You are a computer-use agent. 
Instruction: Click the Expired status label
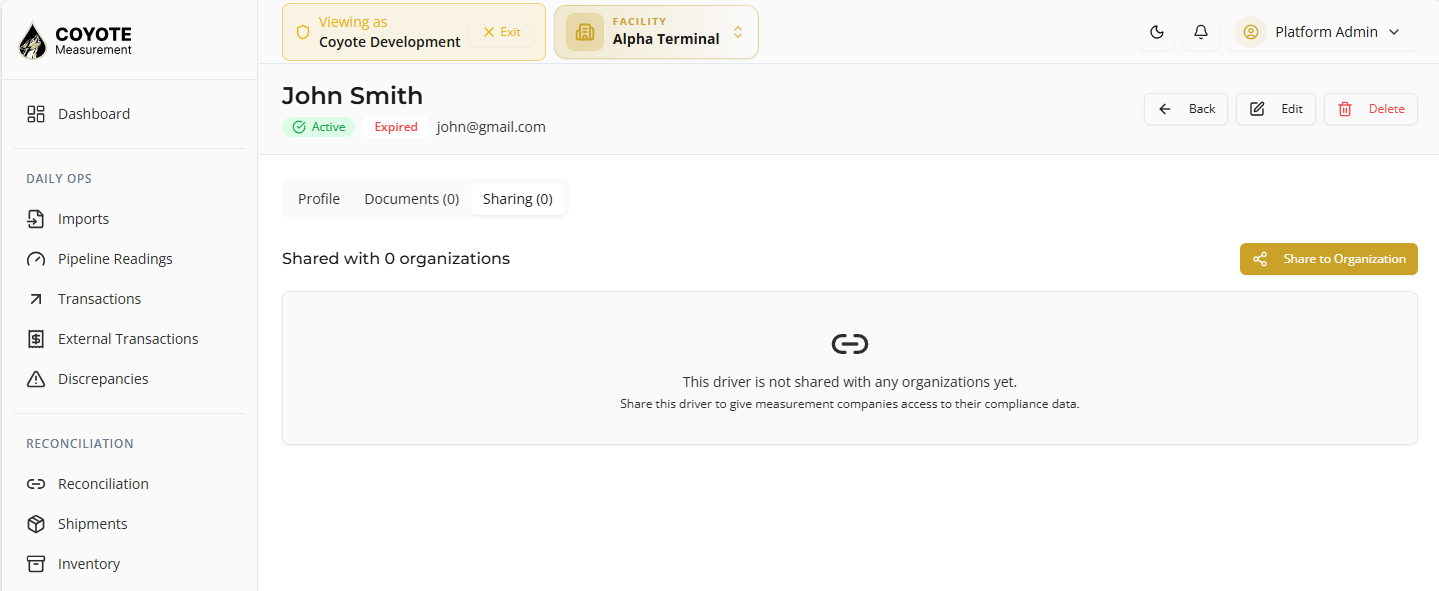[x=396, y=127]
